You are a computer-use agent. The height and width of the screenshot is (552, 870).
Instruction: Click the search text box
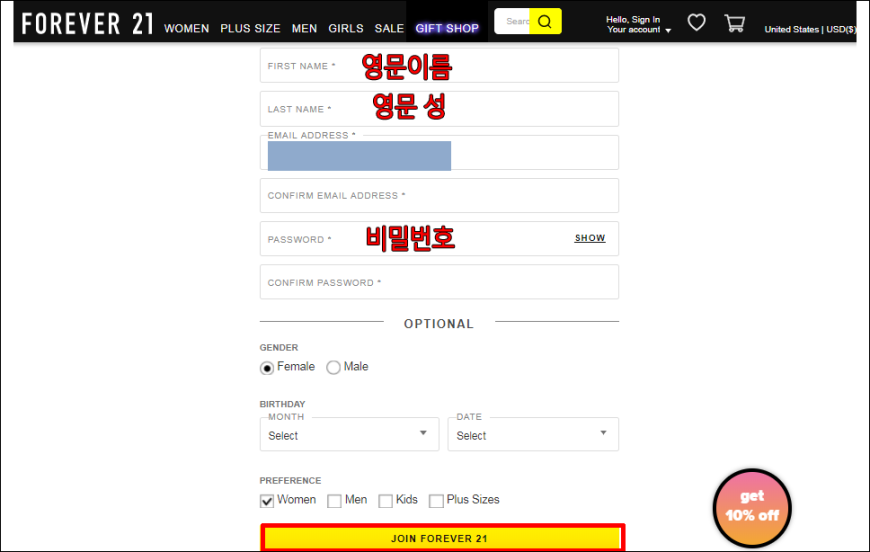click(512, 21)
